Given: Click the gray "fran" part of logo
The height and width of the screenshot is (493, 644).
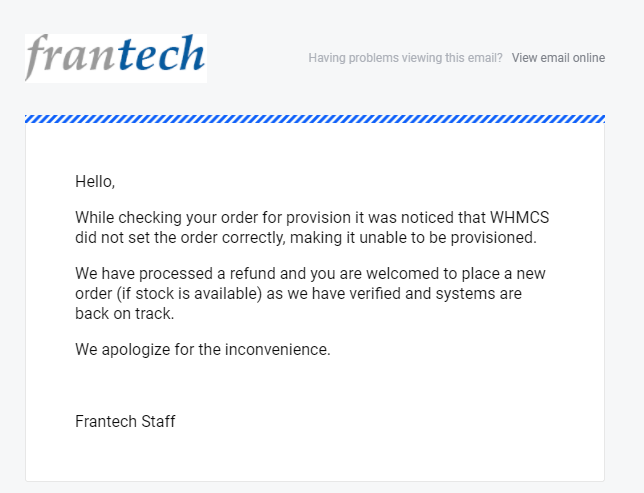Looking at the screenshot, I should coord(70,58).
